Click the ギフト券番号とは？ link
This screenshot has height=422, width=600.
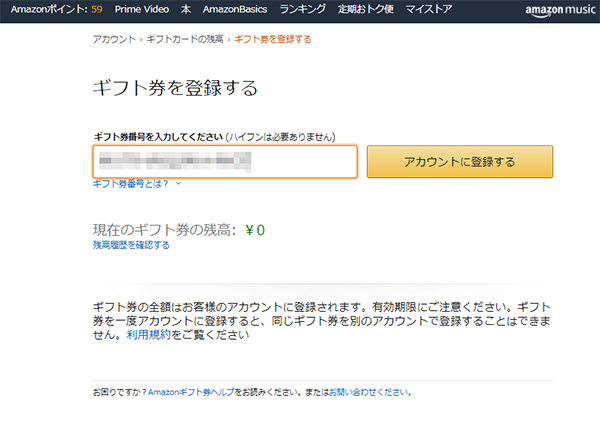130,184
